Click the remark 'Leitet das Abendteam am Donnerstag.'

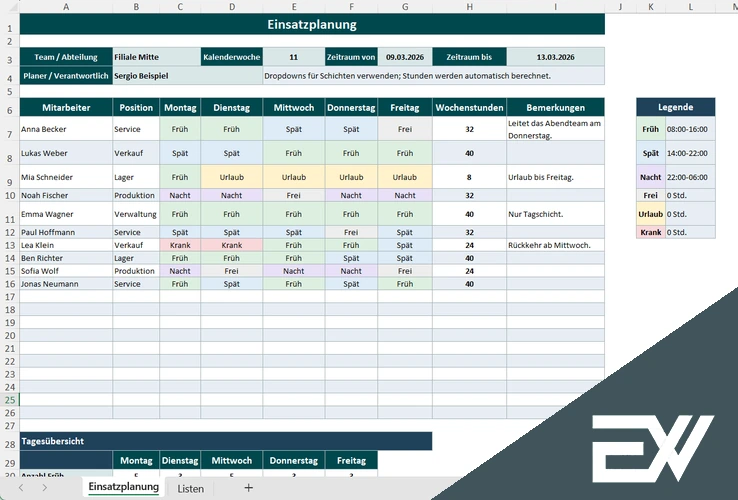(555, 129)
